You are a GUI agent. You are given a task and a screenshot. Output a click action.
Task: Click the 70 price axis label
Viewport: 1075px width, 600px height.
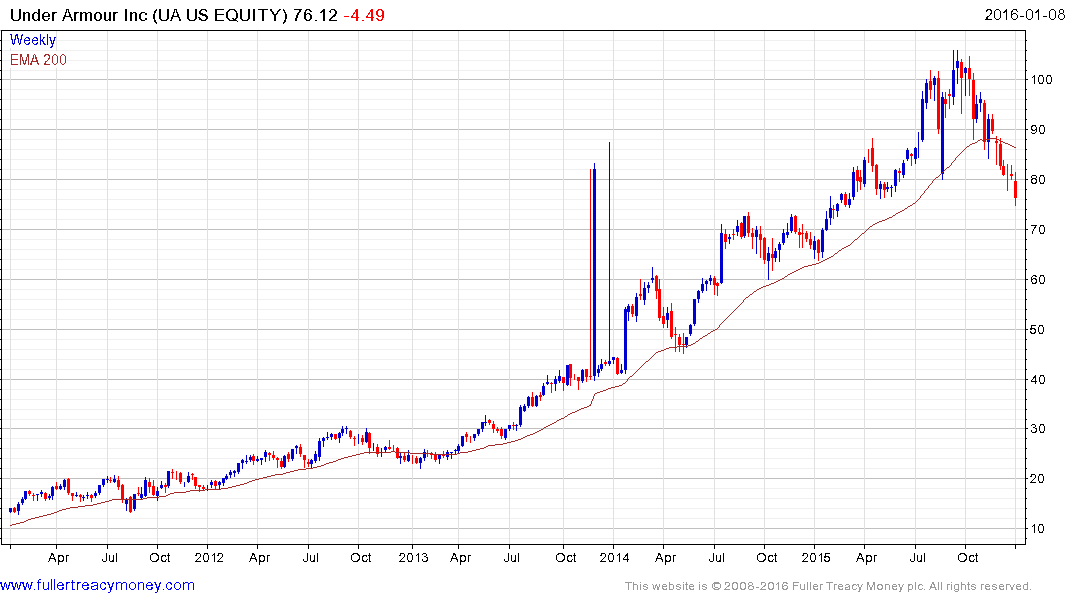point(1038,230)
